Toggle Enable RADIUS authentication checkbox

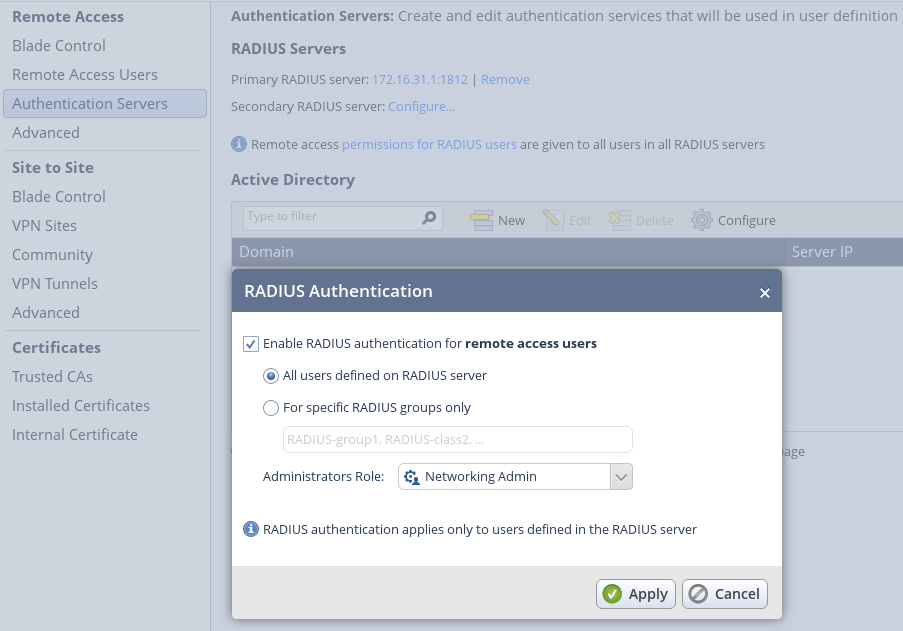point(251,344)
